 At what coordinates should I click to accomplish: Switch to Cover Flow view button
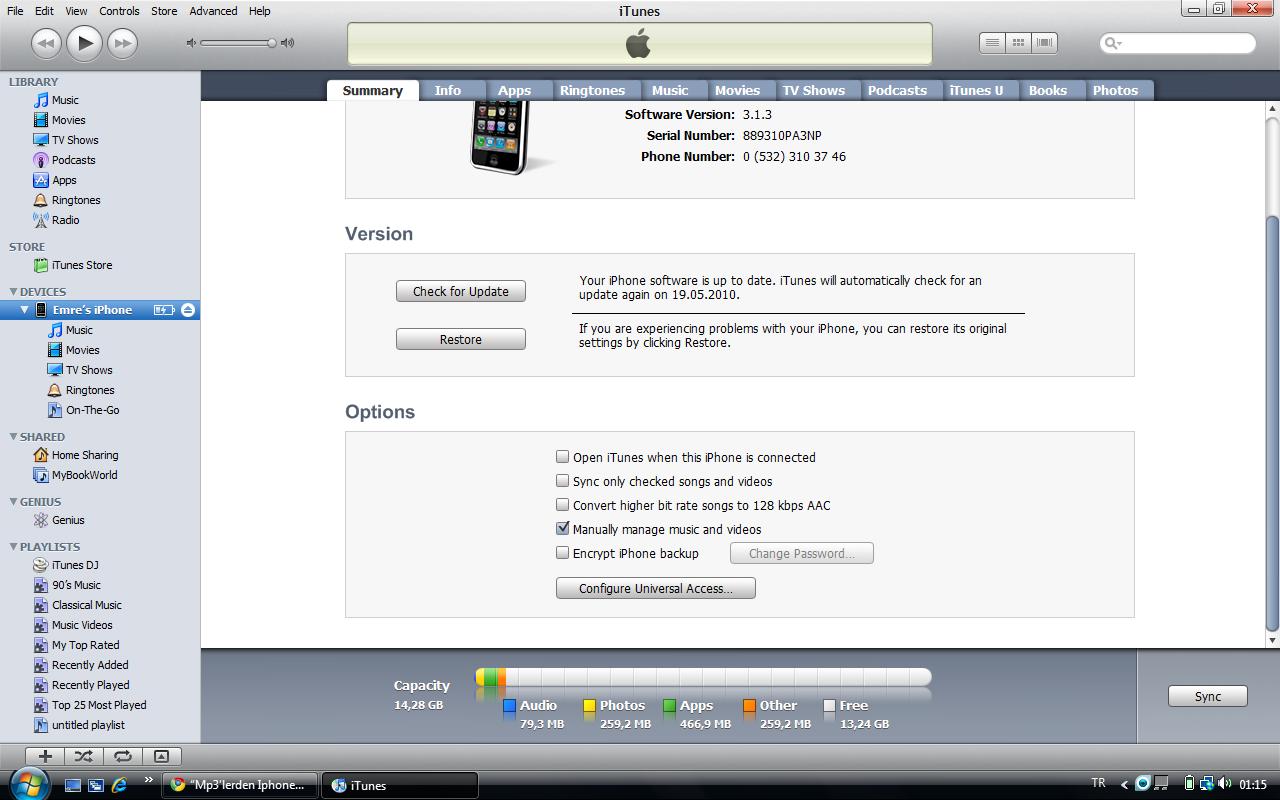click(1044, 43)
